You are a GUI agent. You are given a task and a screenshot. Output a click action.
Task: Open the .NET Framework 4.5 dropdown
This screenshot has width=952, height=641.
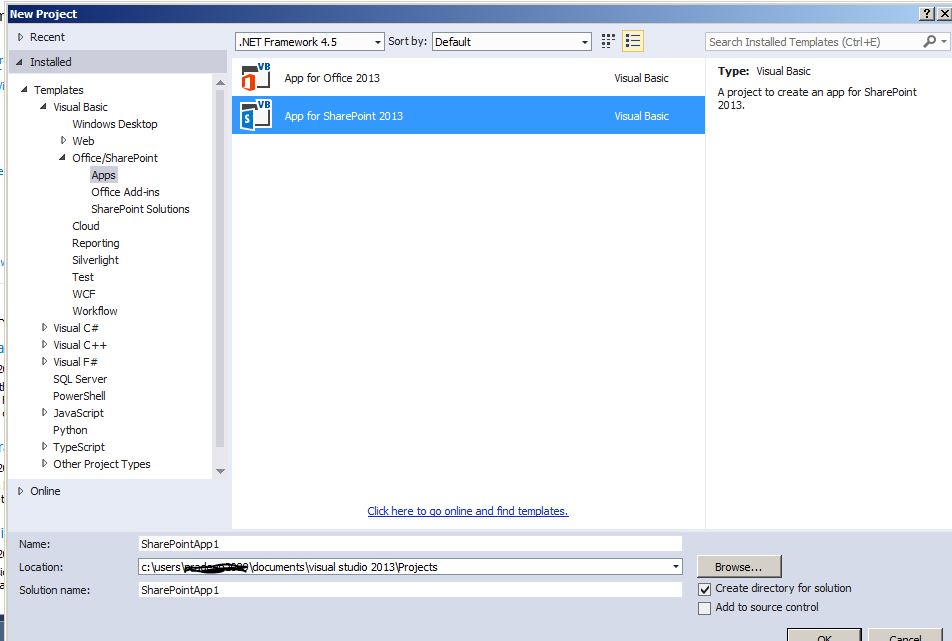(380, 41)
